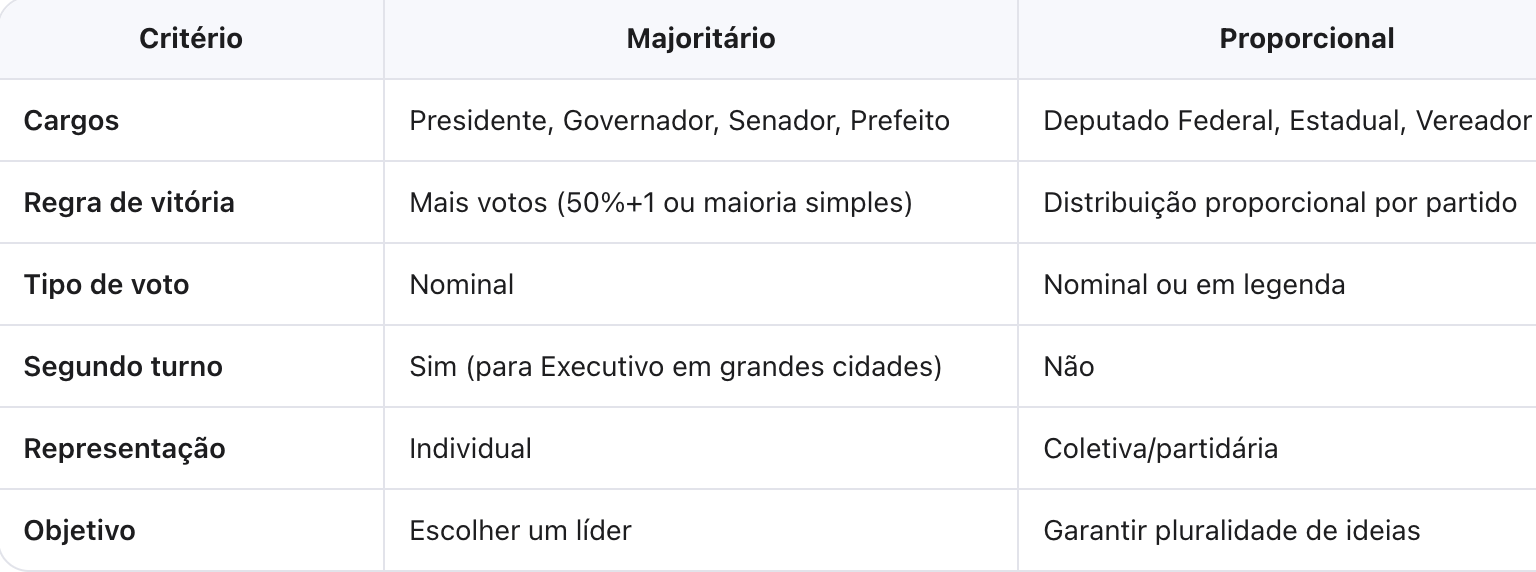Select the Escolher um líder cell
This screenshot has height=572, width=1536.
pos(520,530)
